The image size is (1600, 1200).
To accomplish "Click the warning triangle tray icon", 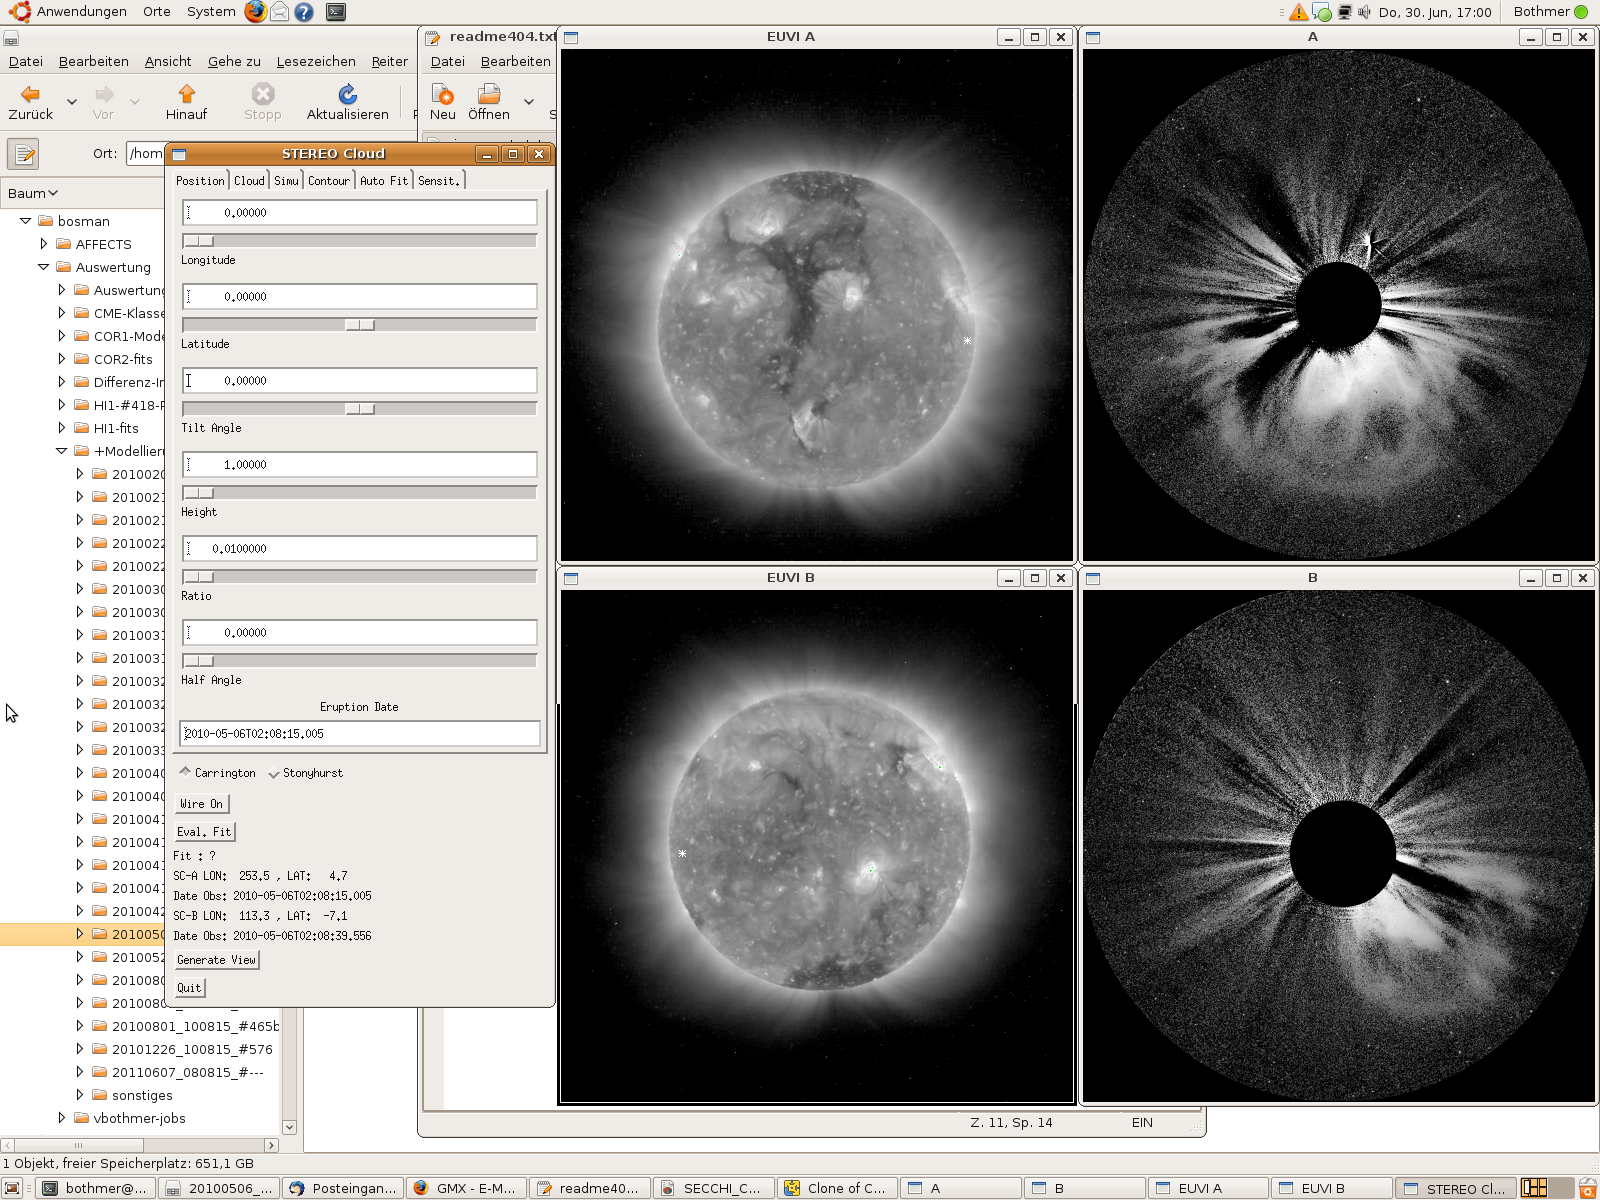I will [x=1298, y=12].
